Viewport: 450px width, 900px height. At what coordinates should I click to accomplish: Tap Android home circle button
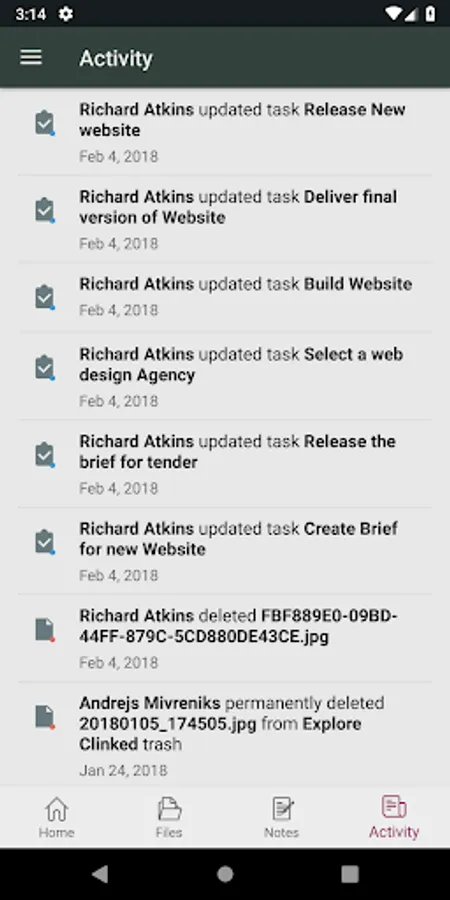pos(225,874)
